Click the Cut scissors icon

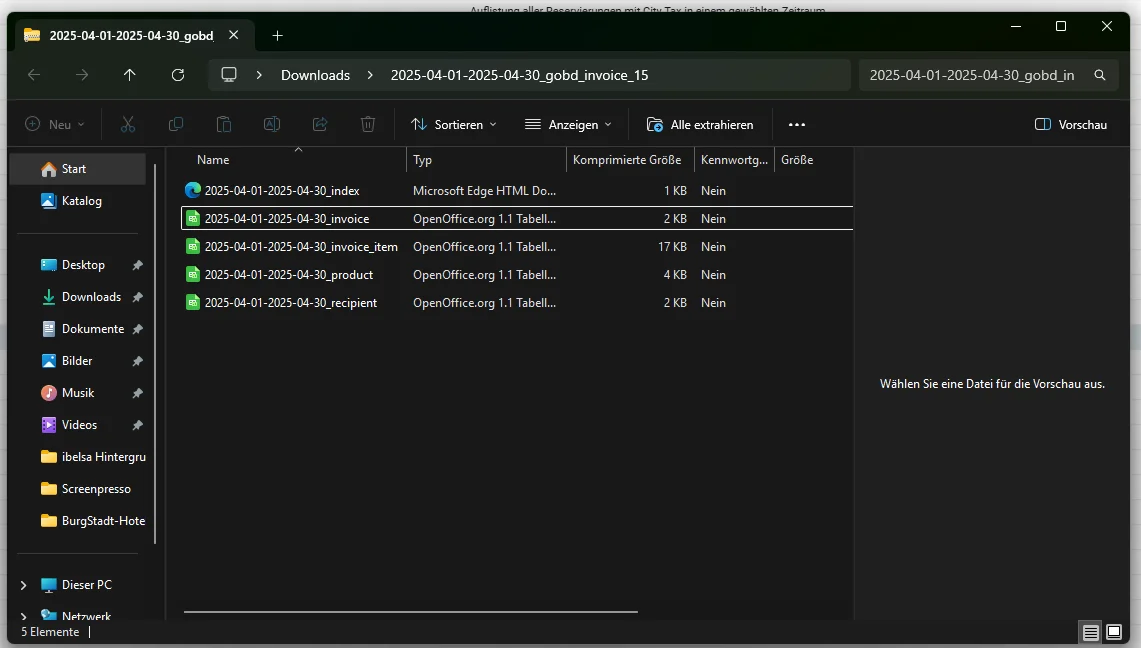click(x=128, y=124)
